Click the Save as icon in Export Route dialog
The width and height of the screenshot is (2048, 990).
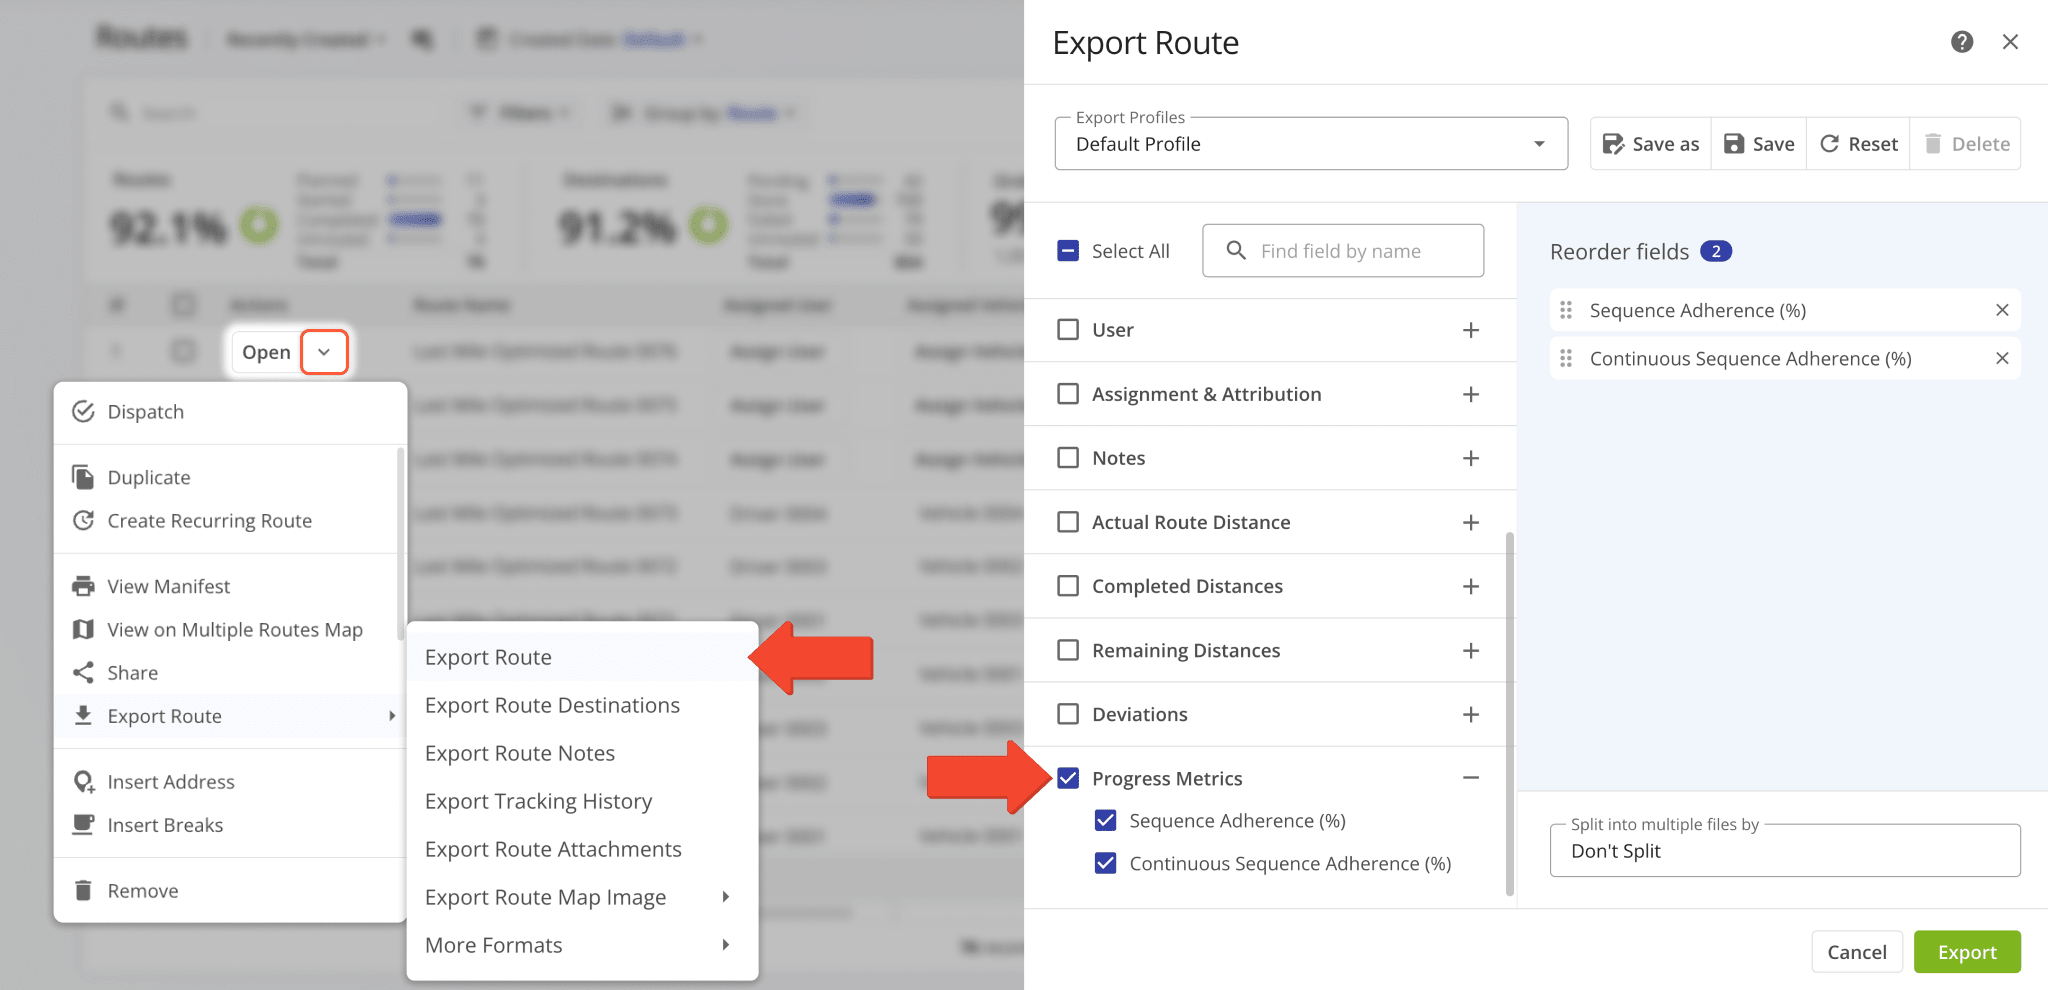[x=1614, y=143]
